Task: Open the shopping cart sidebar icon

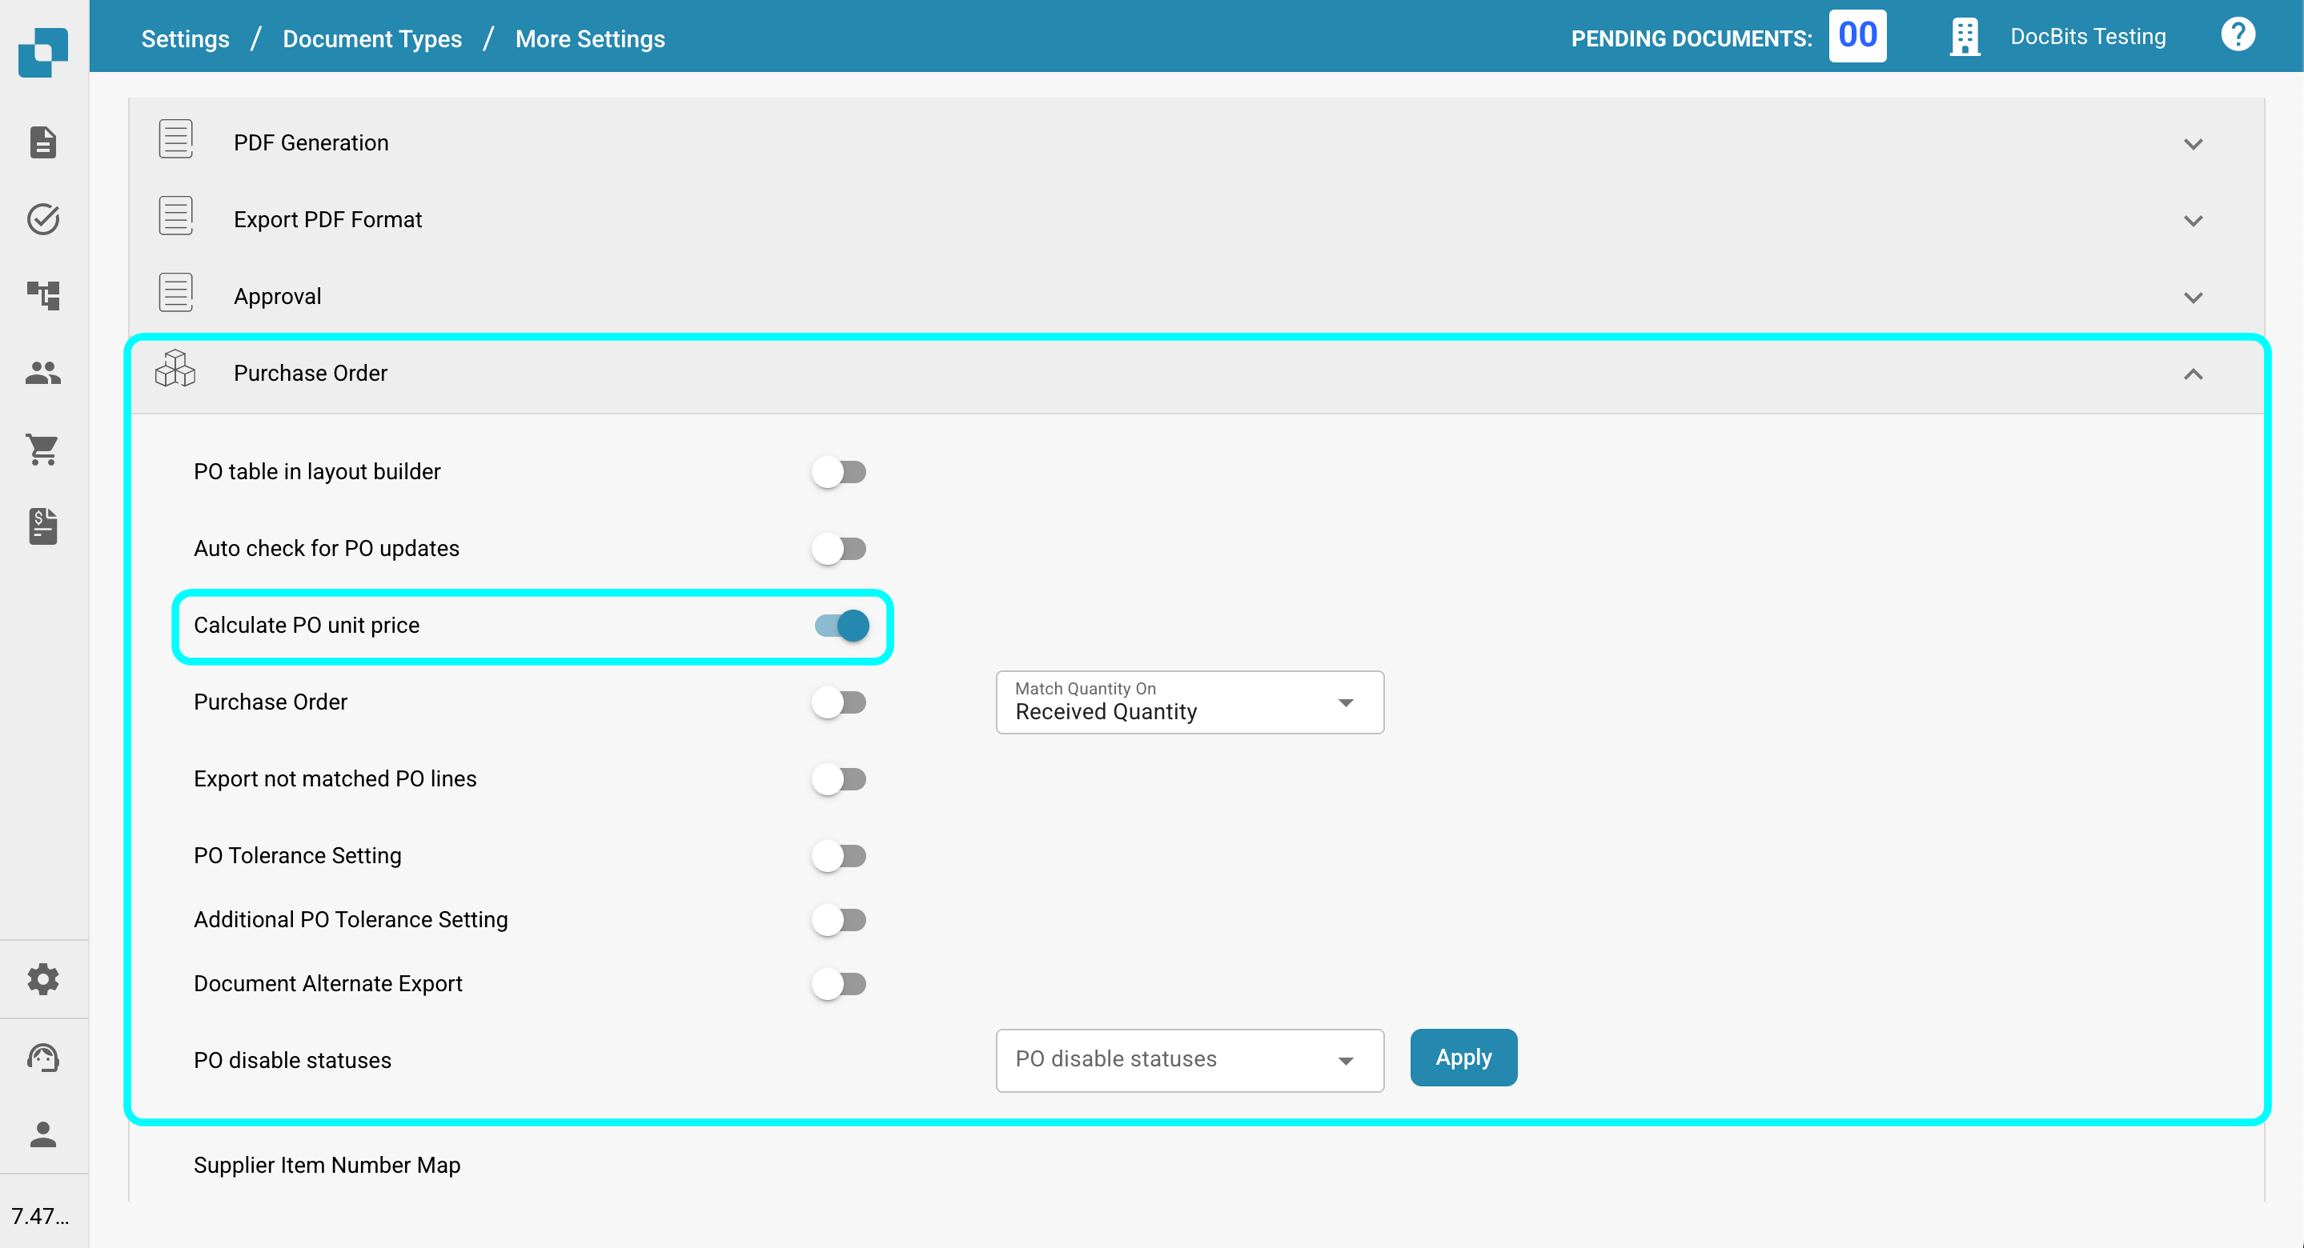Action: pyautogui.click(x=43, y=449)
